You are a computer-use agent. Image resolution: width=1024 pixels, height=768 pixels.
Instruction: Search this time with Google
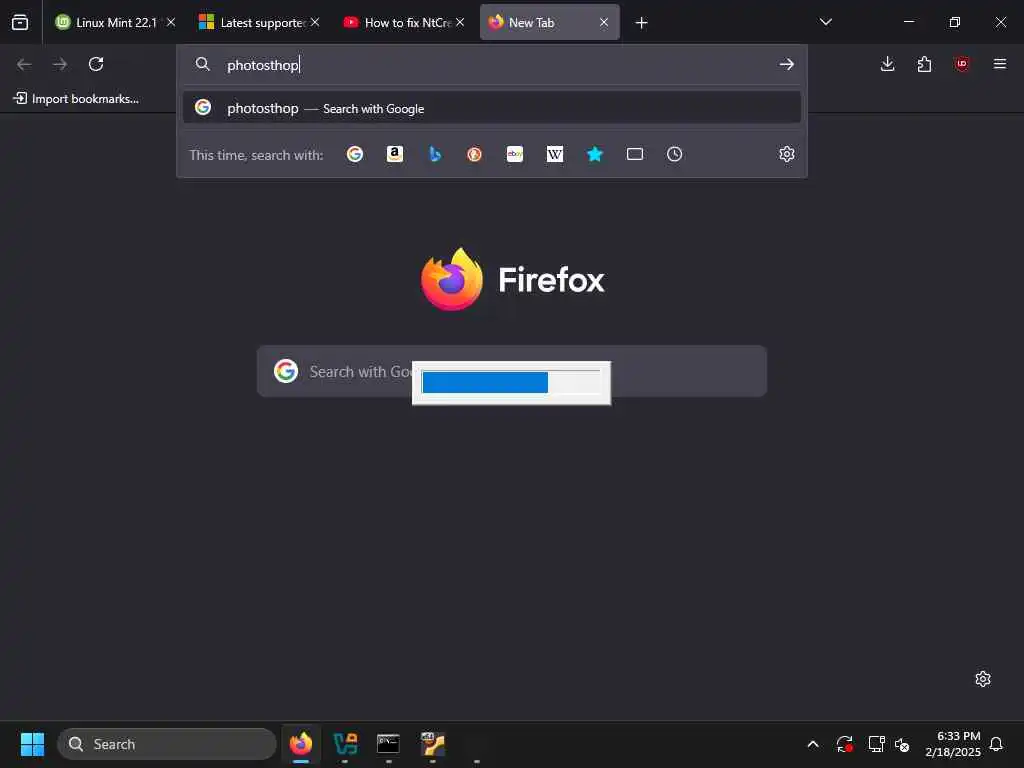click(355, 154)
